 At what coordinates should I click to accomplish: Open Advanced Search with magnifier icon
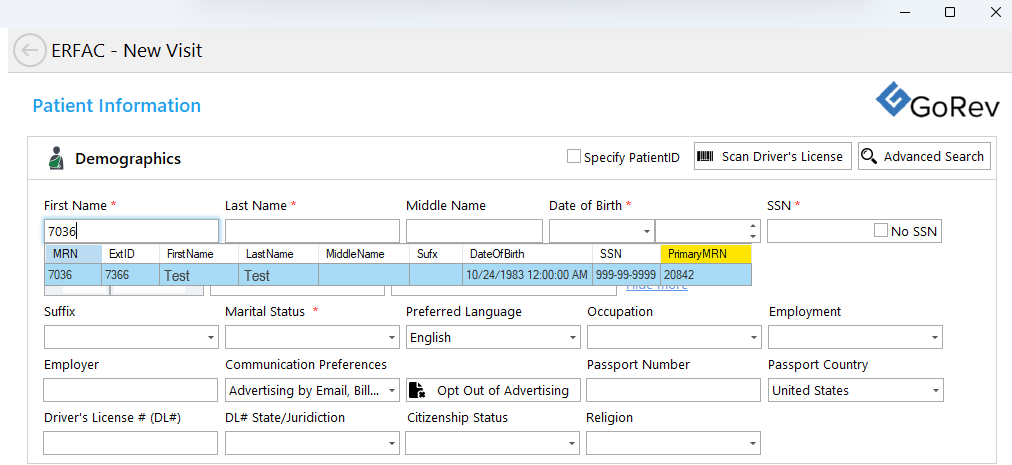(923, 156)
